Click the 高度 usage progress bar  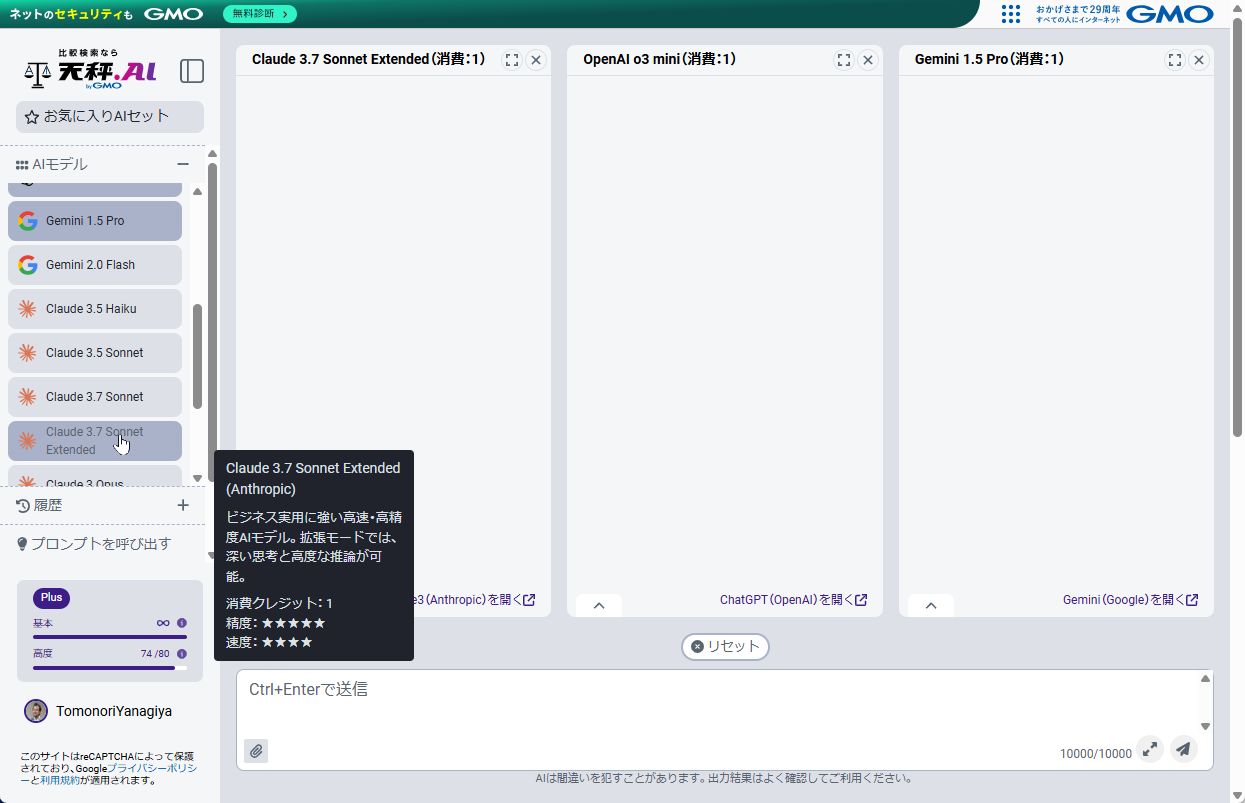click(110, 667)
